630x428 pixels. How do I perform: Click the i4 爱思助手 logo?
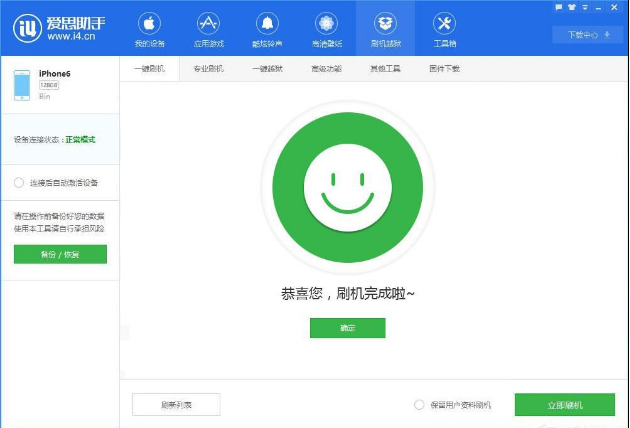tap(59, 28)
